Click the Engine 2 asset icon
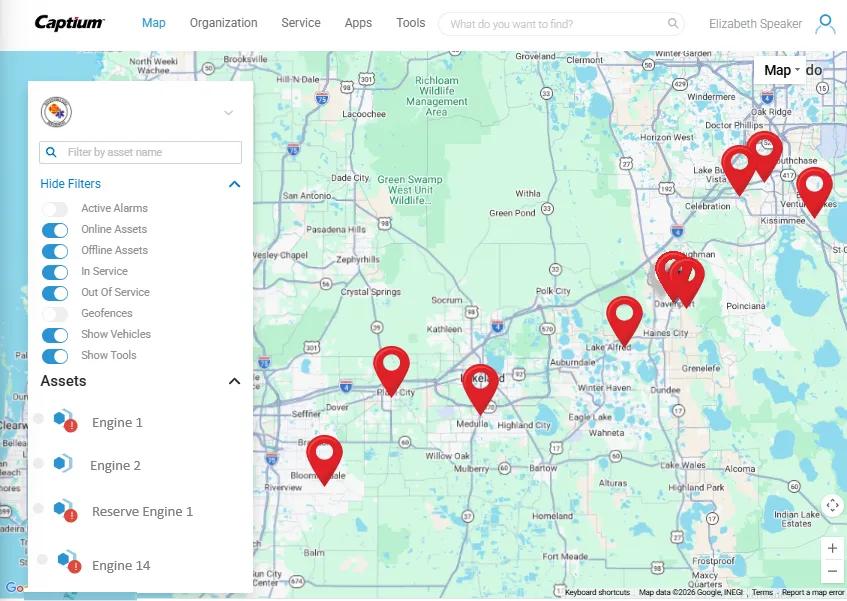 [62, 464]
